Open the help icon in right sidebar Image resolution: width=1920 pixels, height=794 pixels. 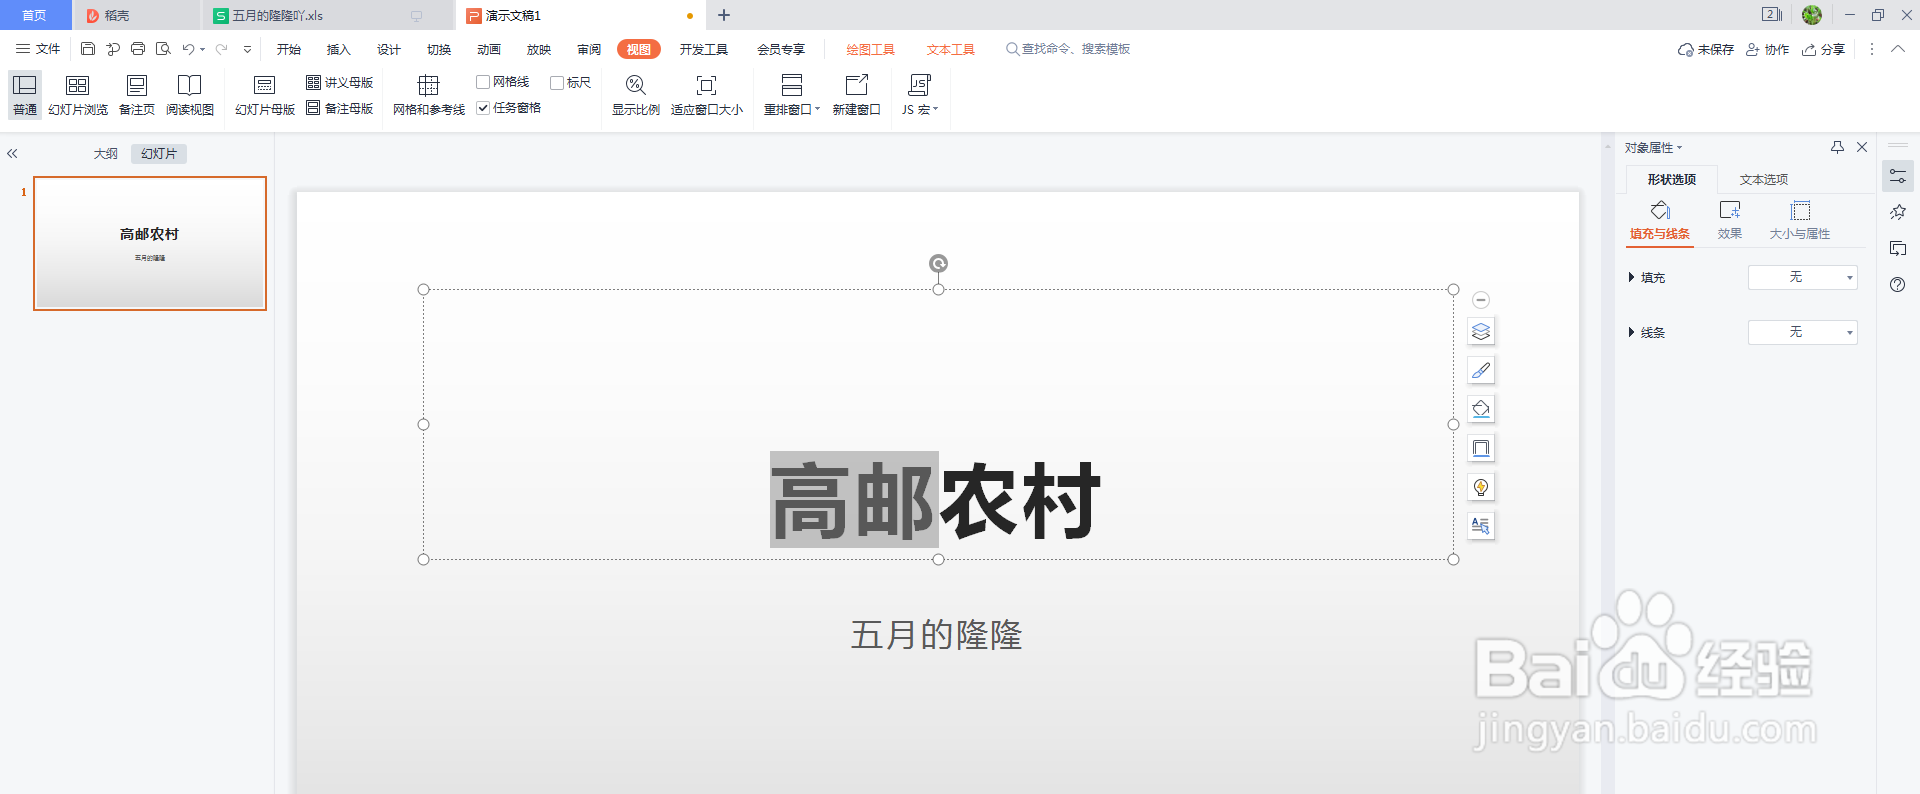(x=1898, y=285)
